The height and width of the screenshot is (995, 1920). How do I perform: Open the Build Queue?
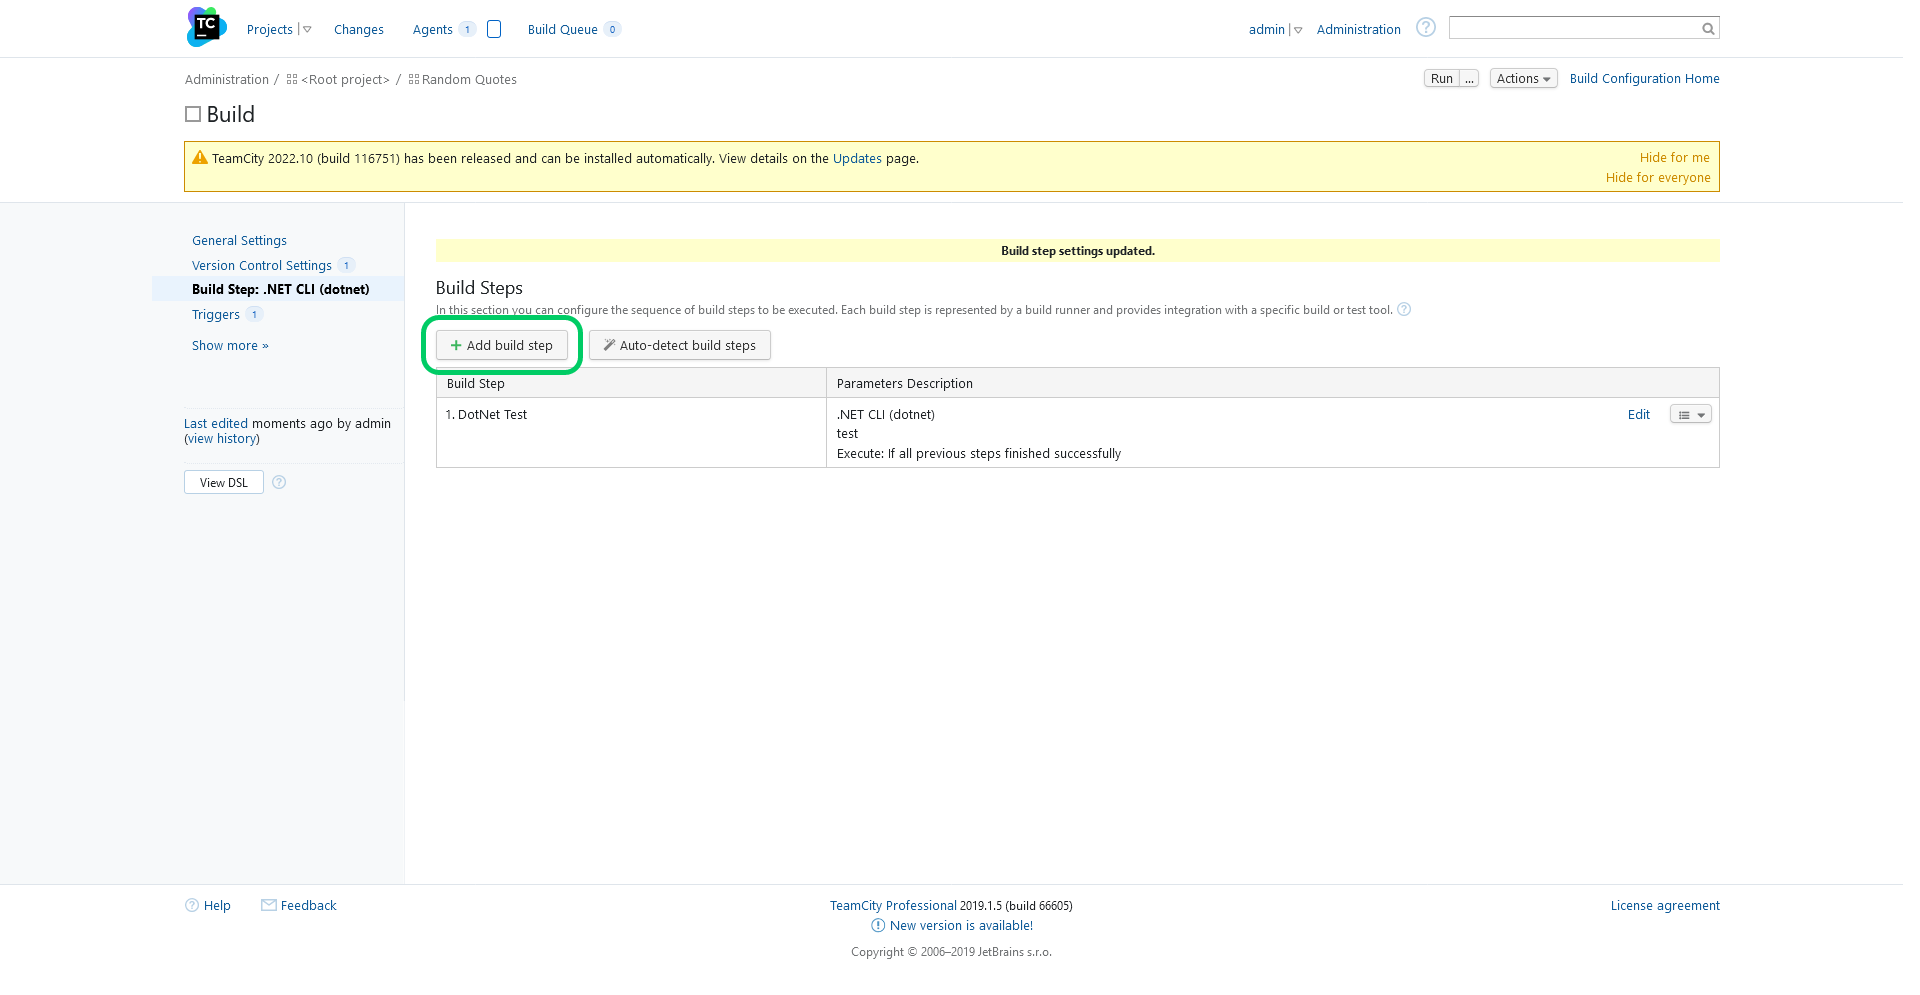[x=563, y=30]
